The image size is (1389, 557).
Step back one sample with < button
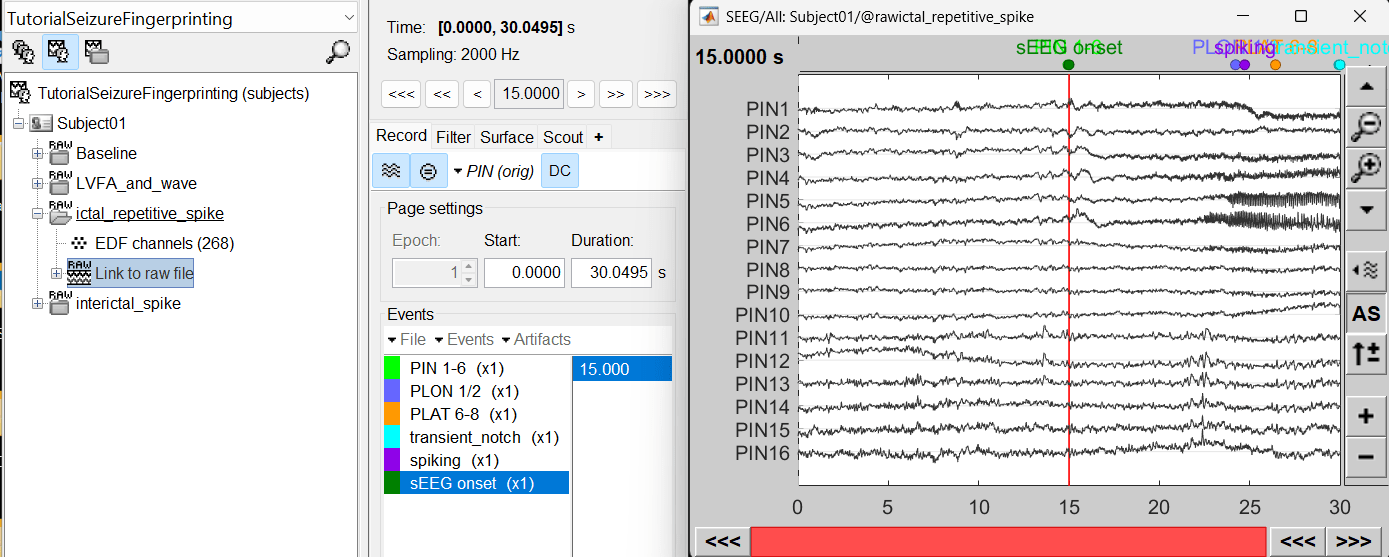tap(477, 94)
